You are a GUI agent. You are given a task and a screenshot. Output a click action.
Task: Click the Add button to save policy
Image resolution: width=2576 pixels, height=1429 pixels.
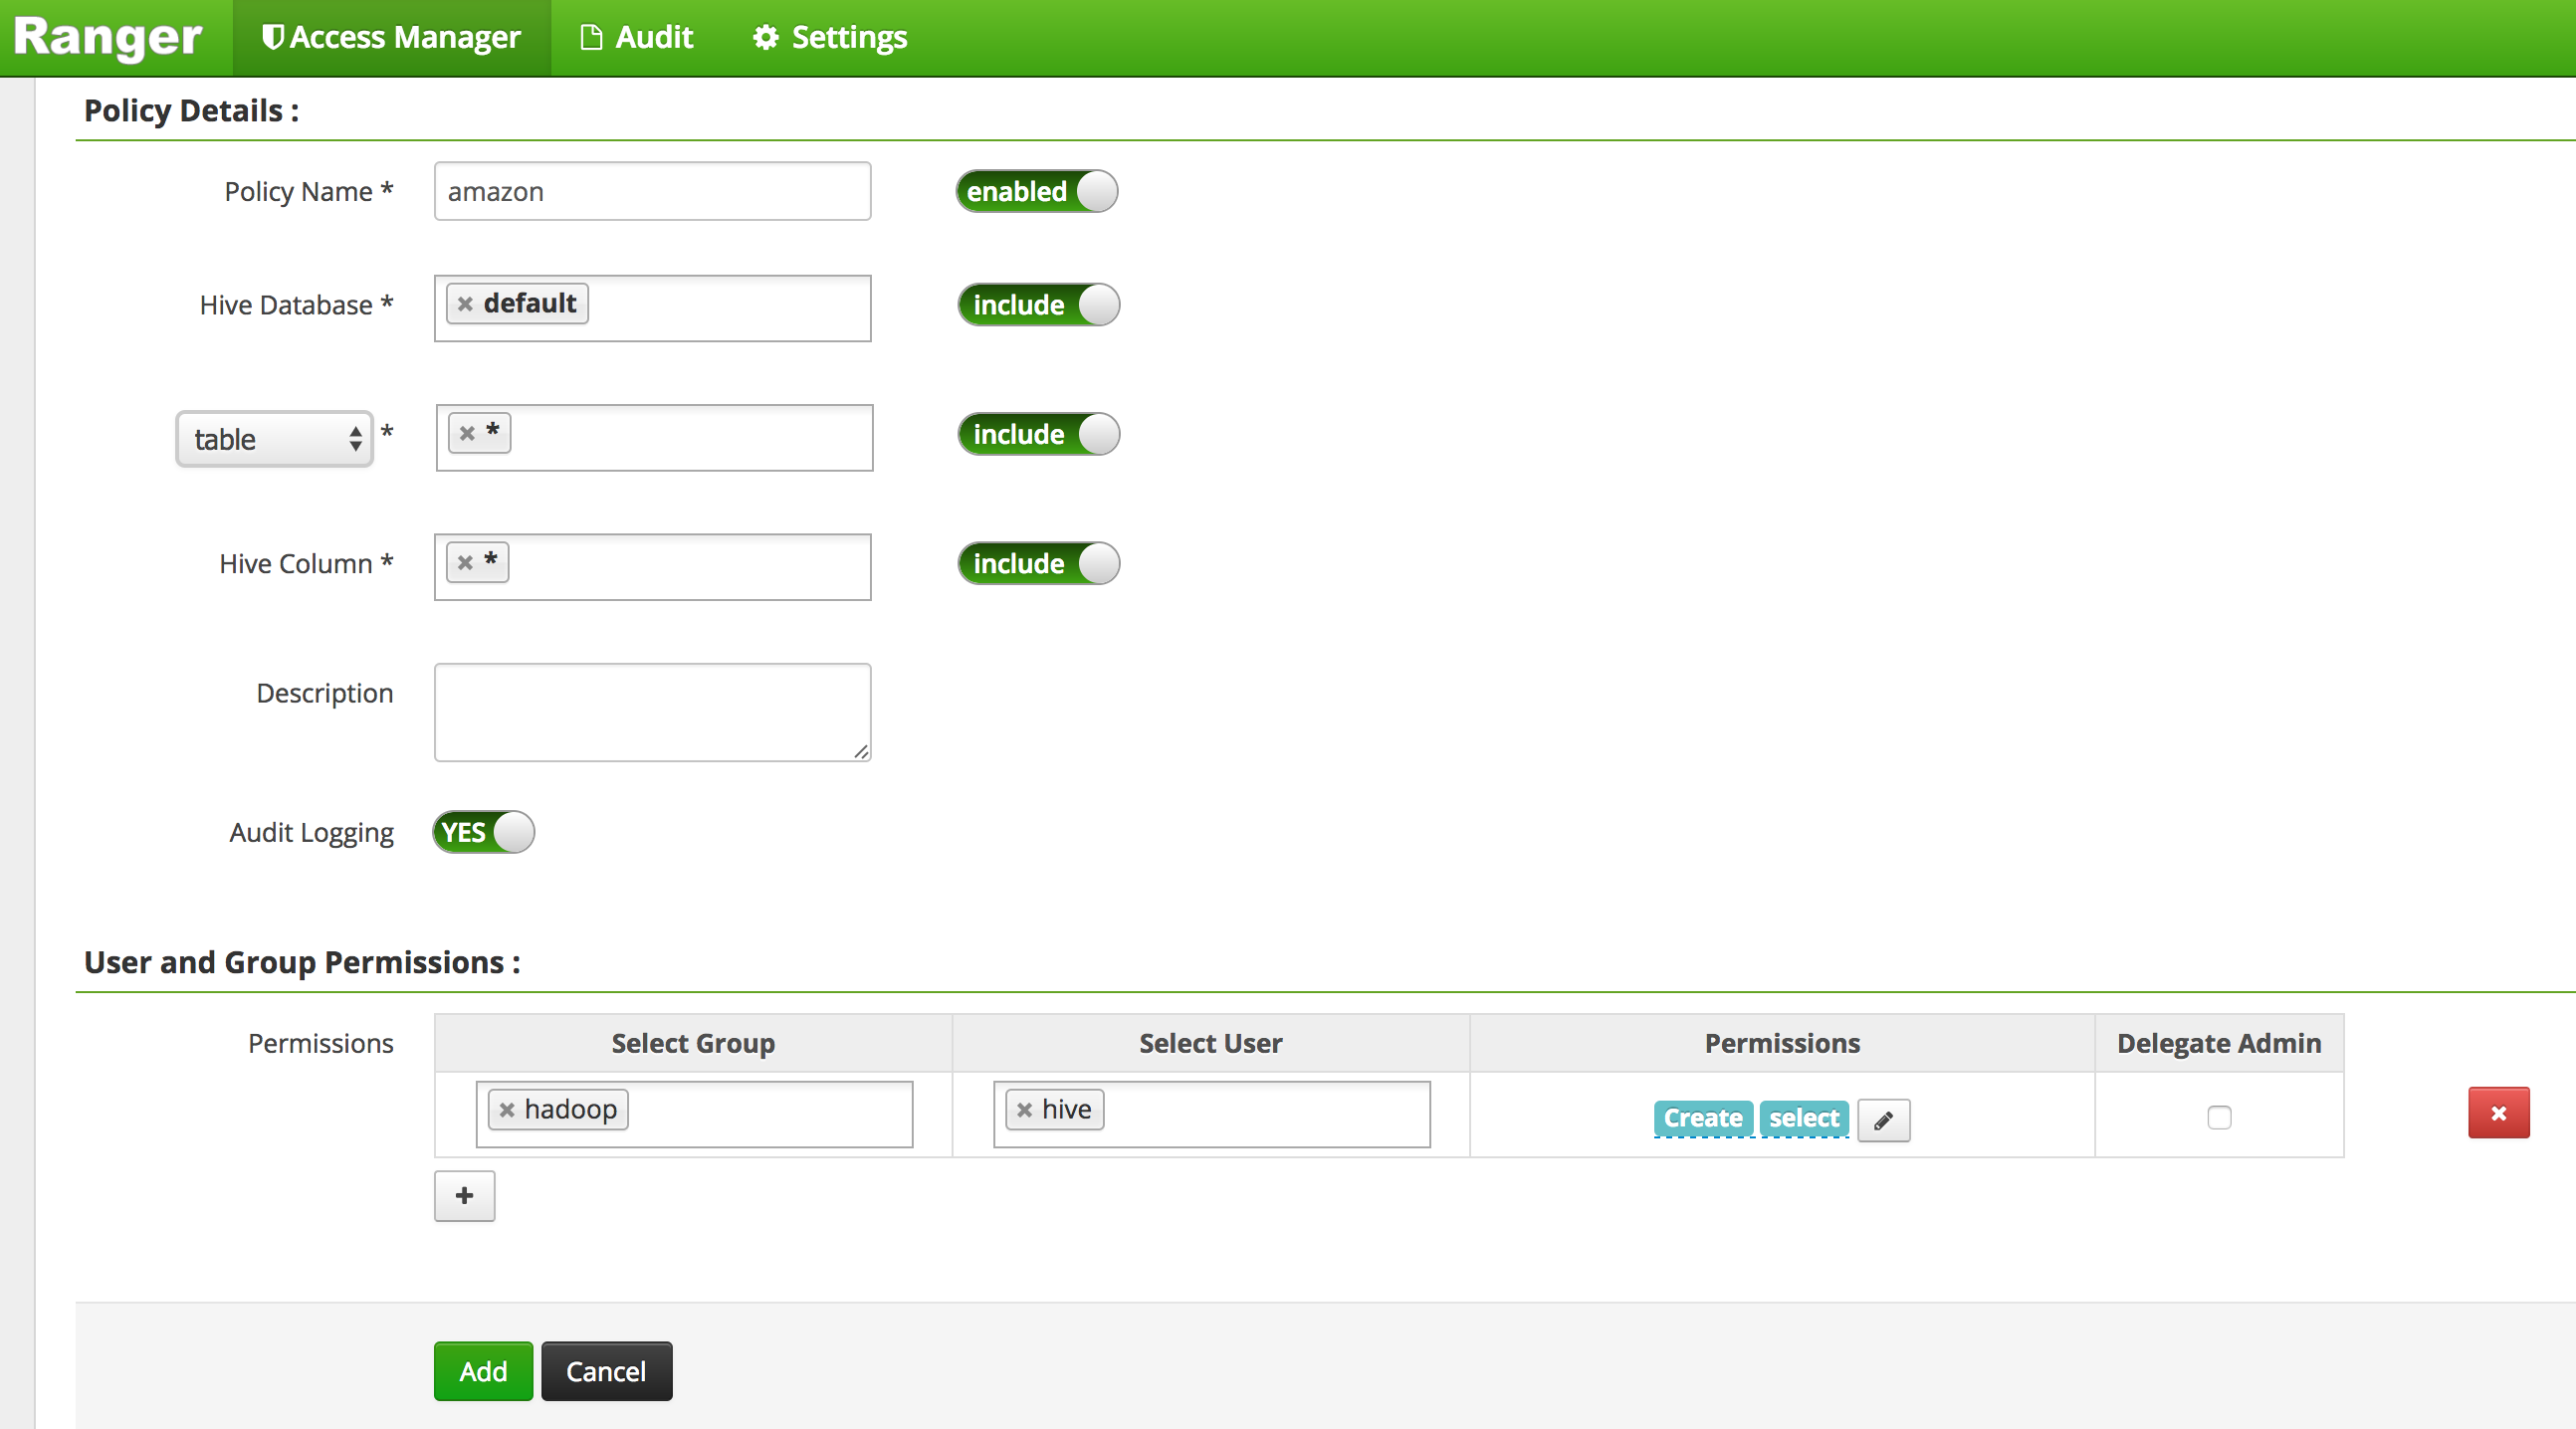coord(483,1371)
